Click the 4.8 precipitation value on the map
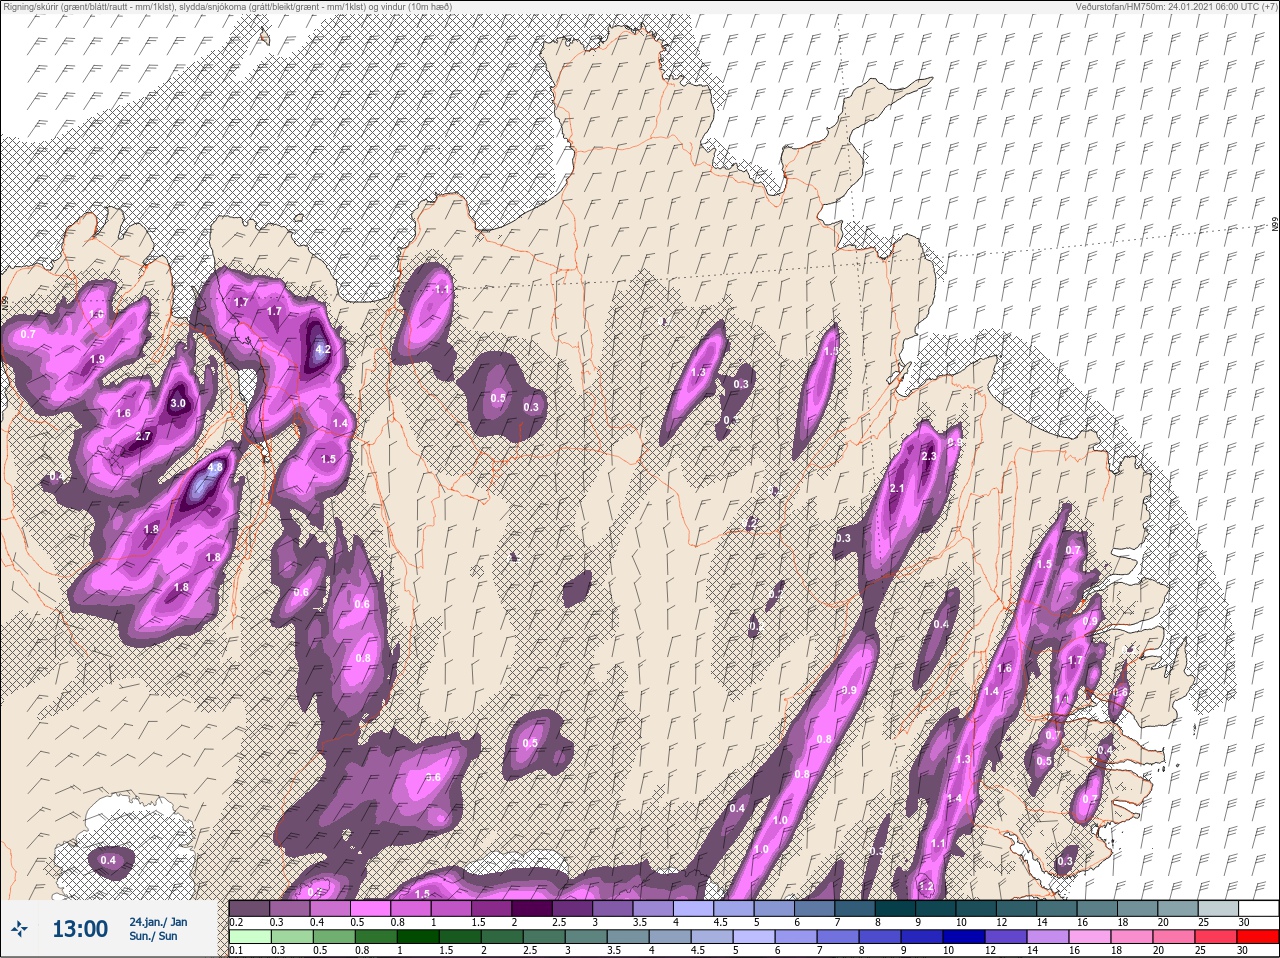Screen dimensions: 1280x958 pyautogui.click(x=215, y=467)
